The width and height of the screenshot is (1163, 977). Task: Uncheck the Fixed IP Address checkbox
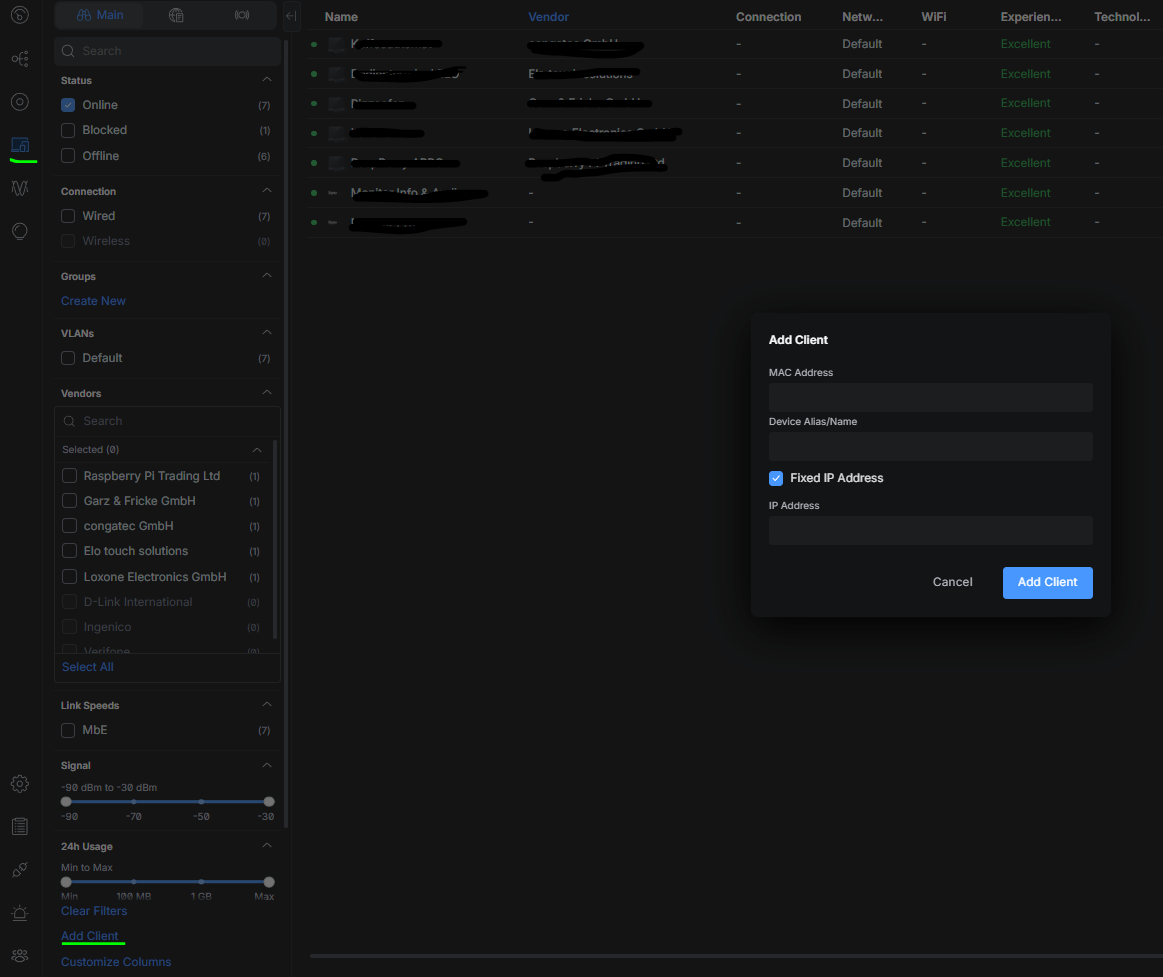(x=776, y=478)
